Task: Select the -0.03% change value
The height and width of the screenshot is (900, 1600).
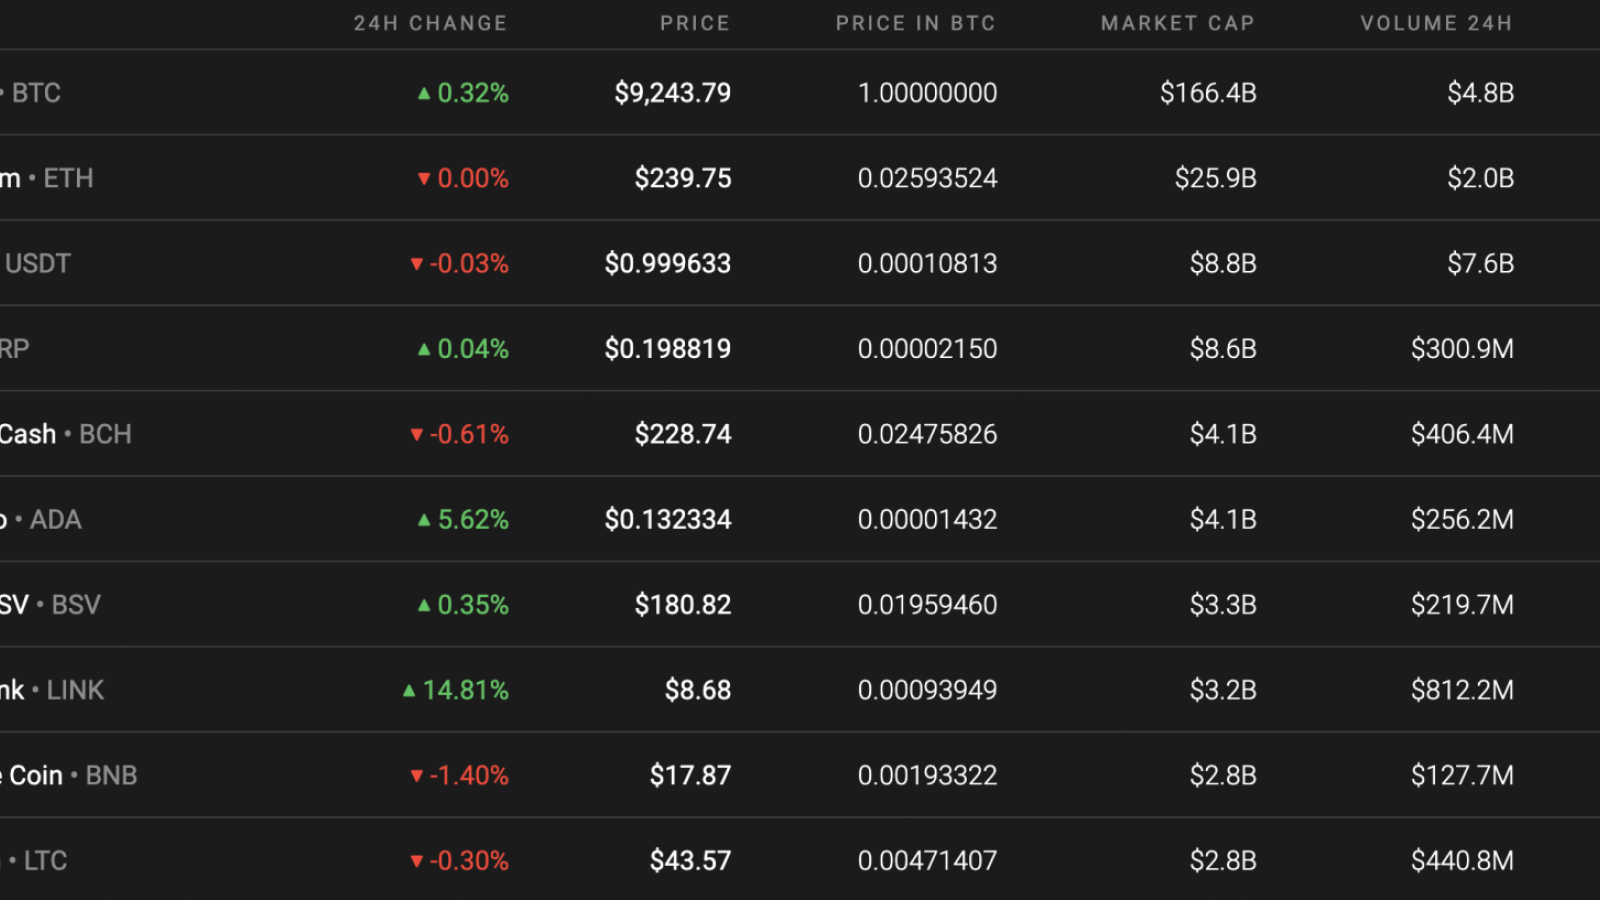Action: (x=469, y=264)
